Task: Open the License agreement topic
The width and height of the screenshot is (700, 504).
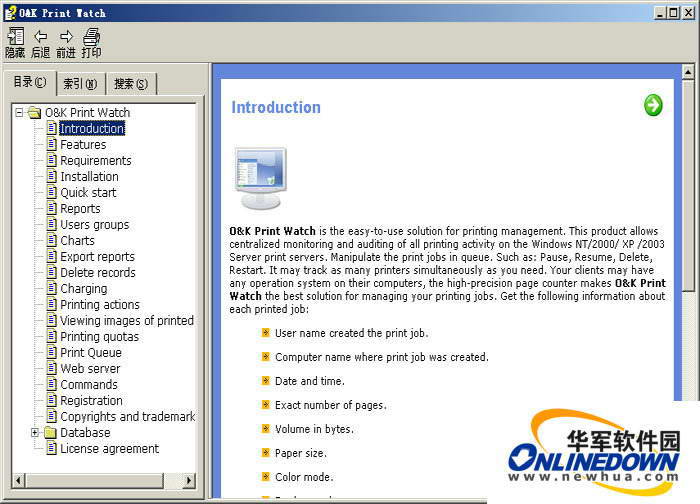Action: click(x=109, y=449)
